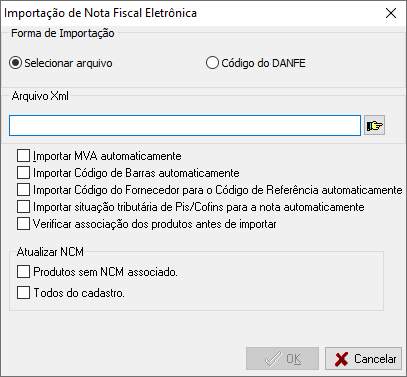Focus the Arquivo Xml path text field
Viewport: 407px width, 377px height.
tap(185, 125)
